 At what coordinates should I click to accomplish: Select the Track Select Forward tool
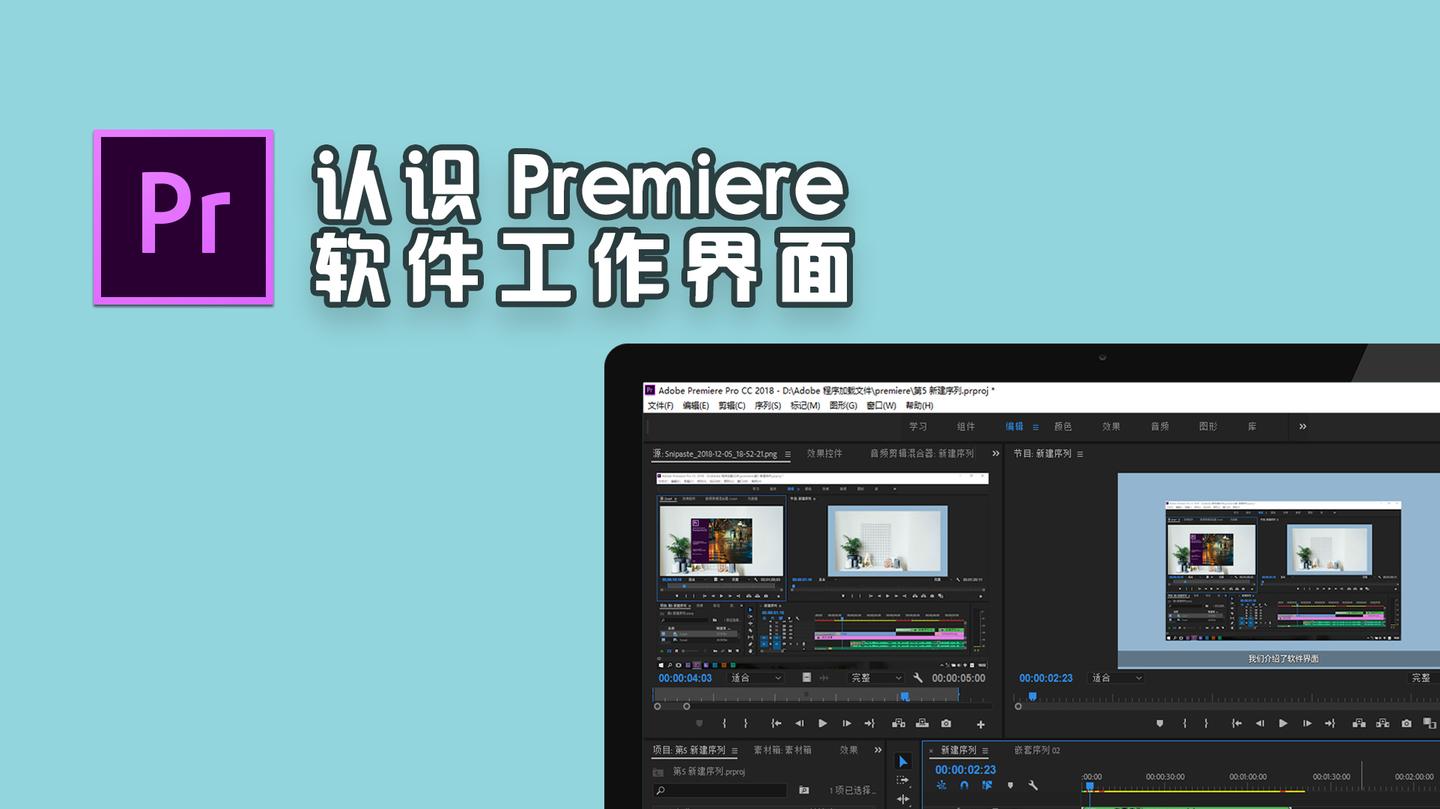pyautogui.click(x=903, y=780)
